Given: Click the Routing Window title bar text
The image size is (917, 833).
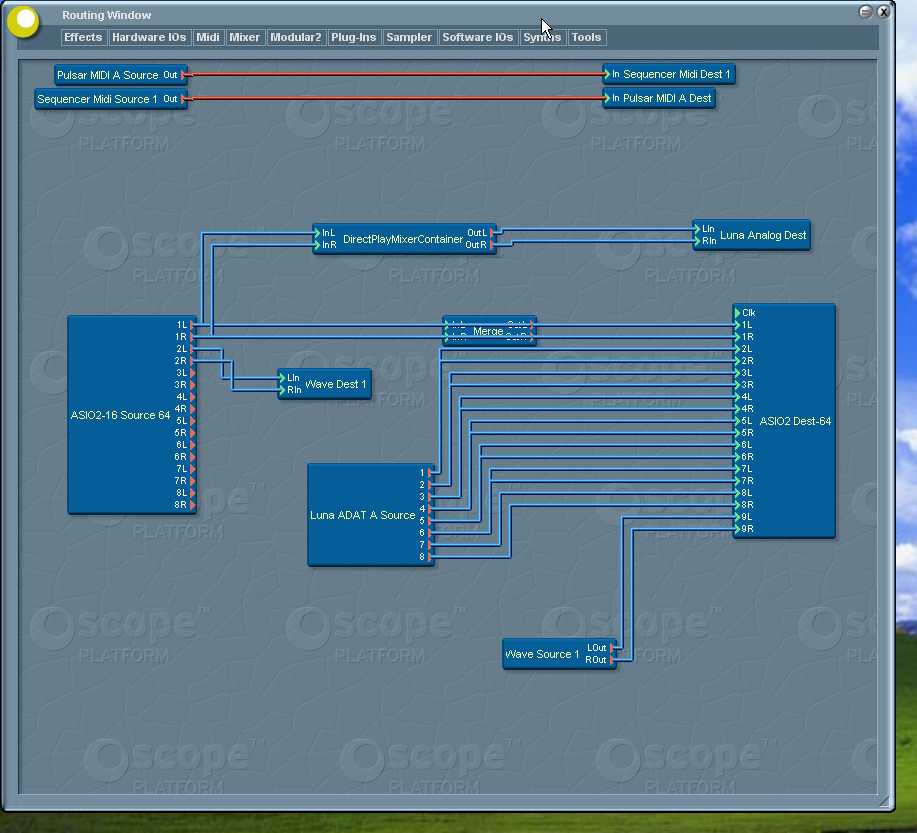Looking at the screenshot, I should [106, 15].
